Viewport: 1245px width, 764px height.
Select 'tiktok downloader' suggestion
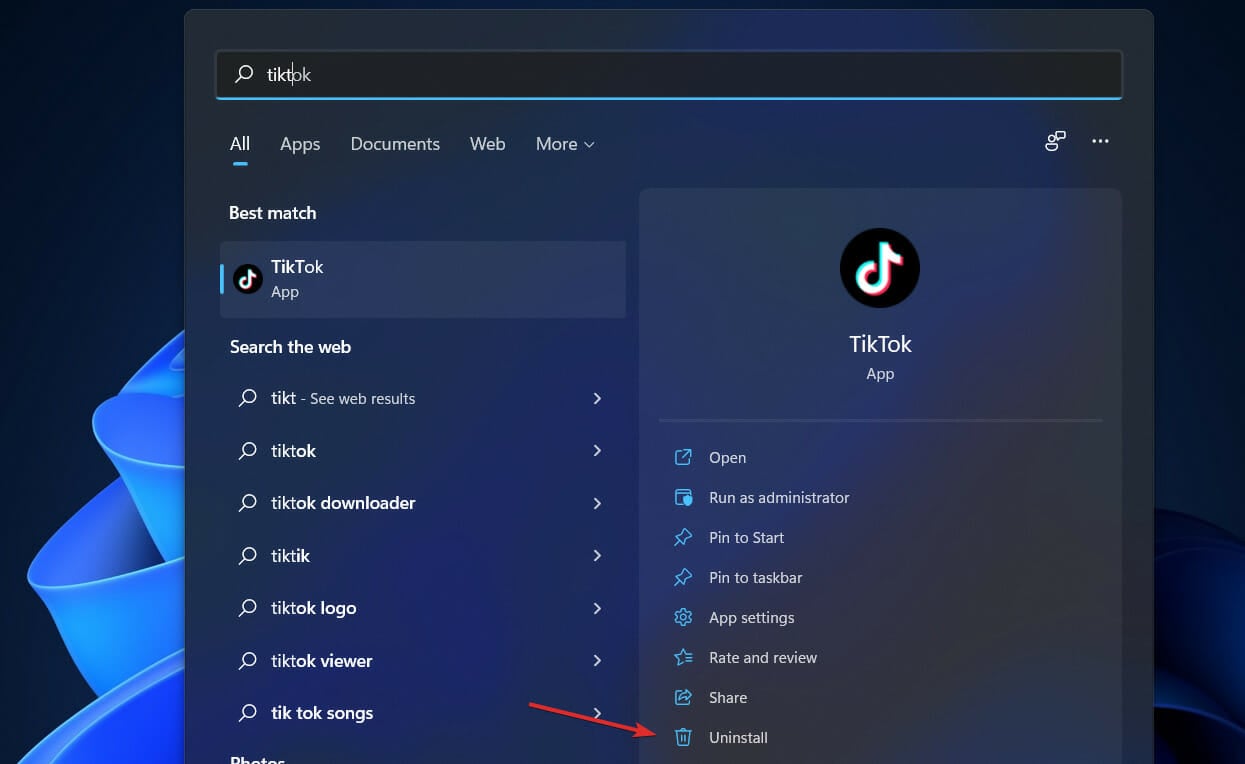click(x=423, y=503)
